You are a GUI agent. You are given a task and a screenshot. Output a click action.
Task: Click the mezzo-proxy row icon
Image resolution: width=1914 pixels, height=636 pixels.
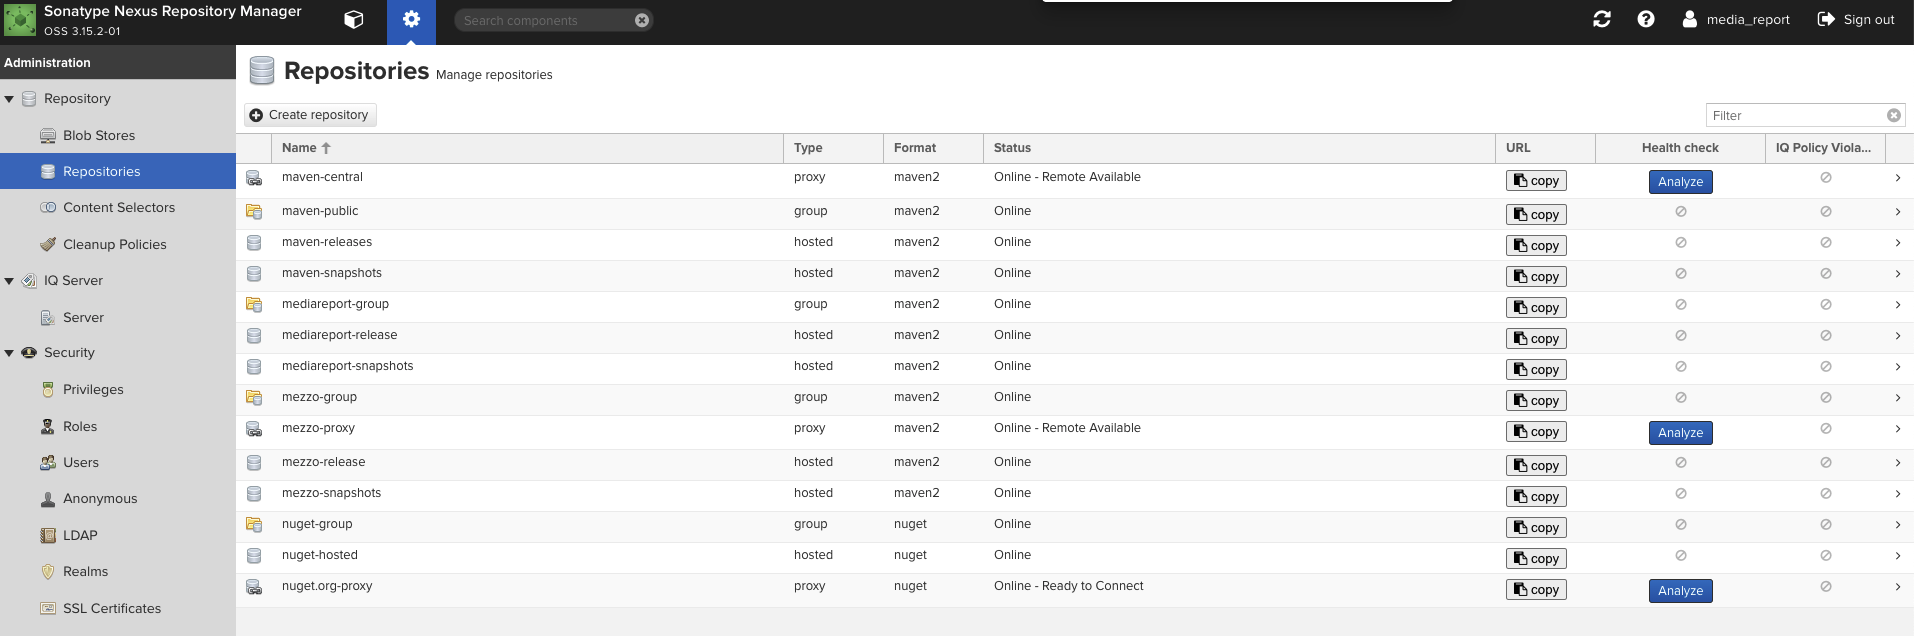click(x=254, y=429)
